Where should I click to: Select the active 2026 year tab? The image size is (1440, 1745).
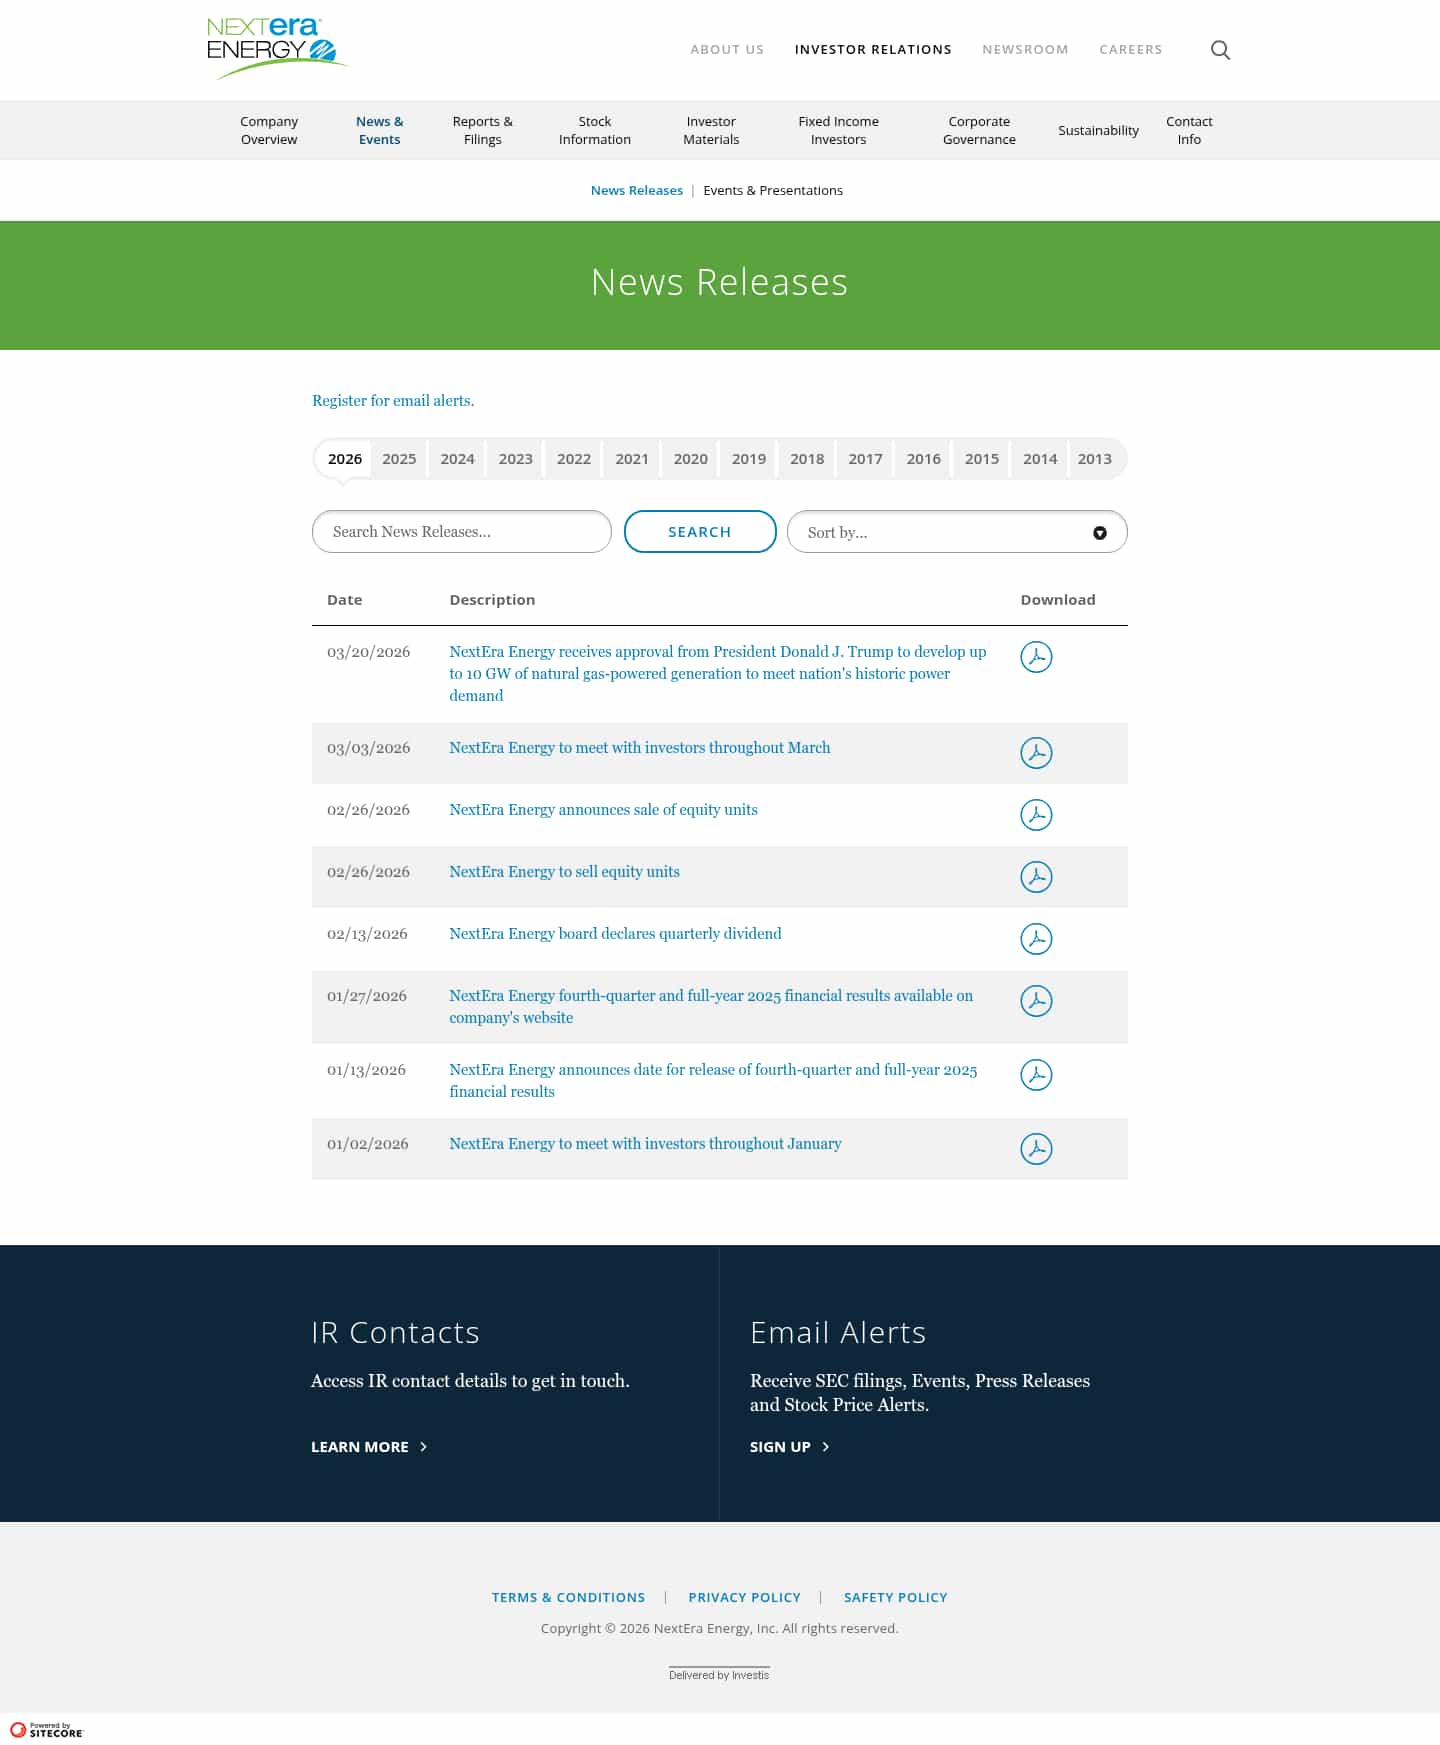coord(345,459)
